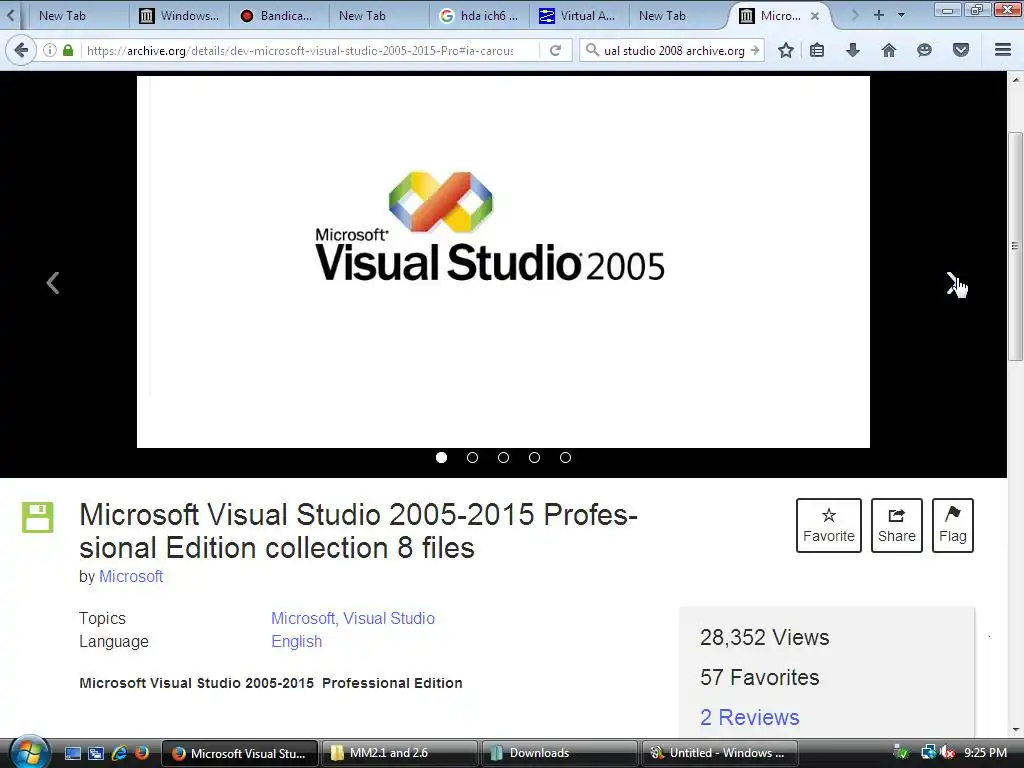
Task: Reload the page with the refresh icon
Action: pos(556,50)
